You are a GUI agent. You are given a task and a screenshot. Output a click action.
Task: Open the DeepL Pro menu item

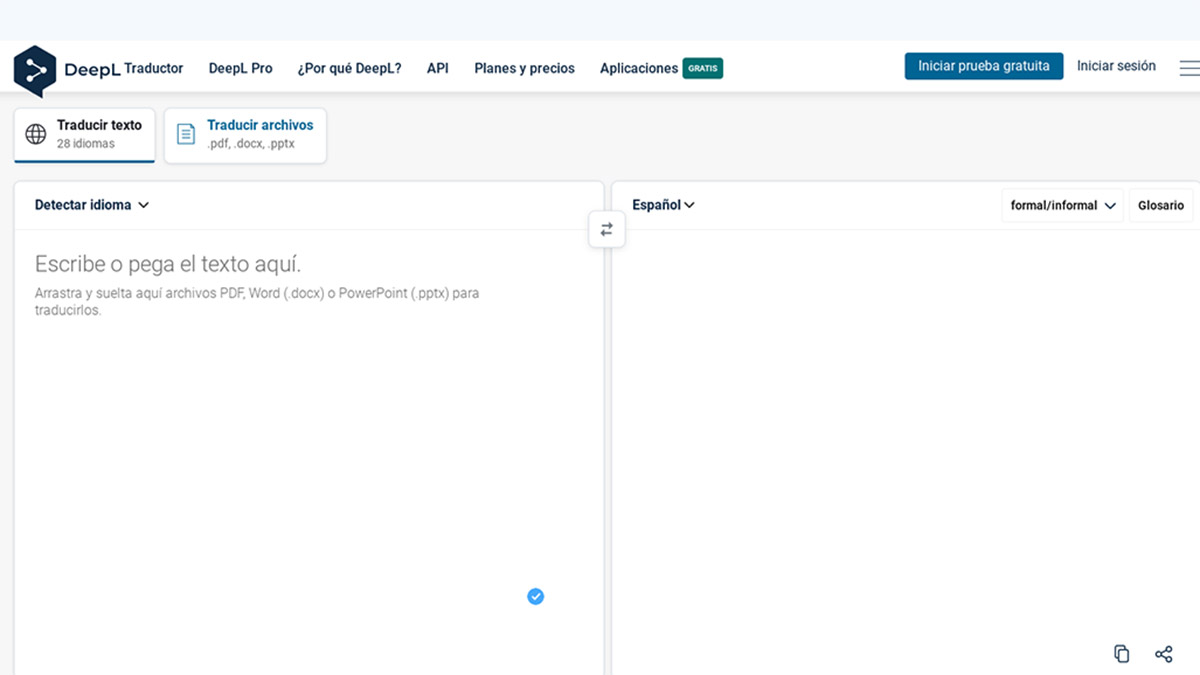pyautogui.click(x=240, y=69)
